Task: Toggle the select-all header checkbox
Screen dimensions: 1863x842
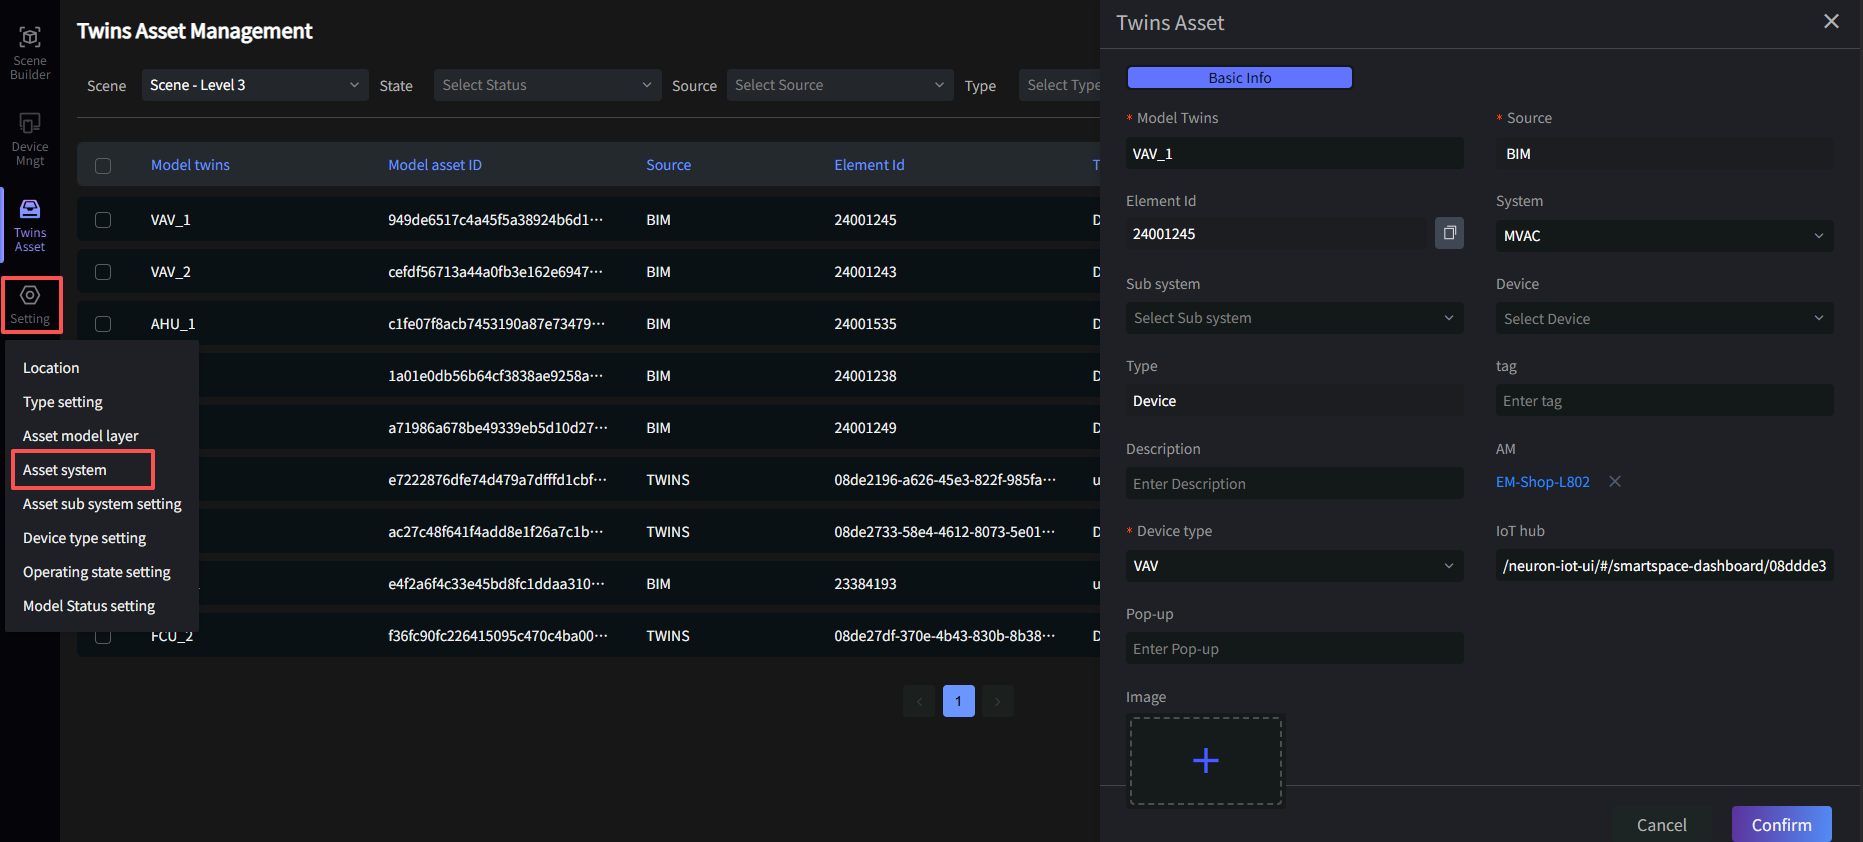Action: tap(103, 166)
